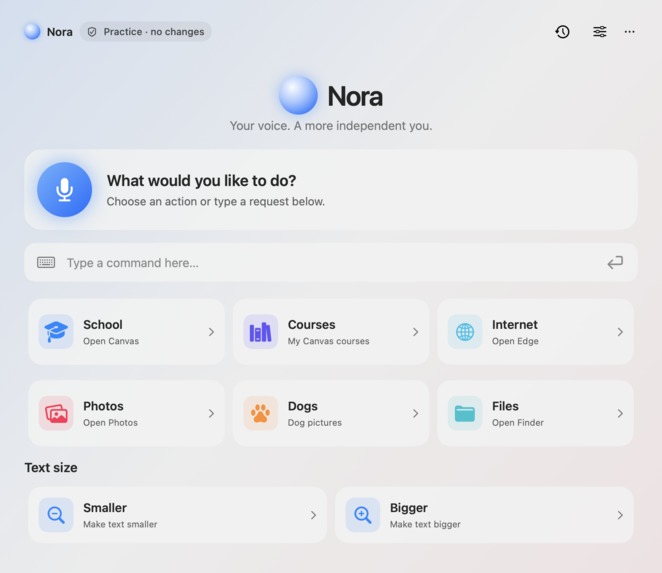Click the Photos pictures icon

coord(56,413)
